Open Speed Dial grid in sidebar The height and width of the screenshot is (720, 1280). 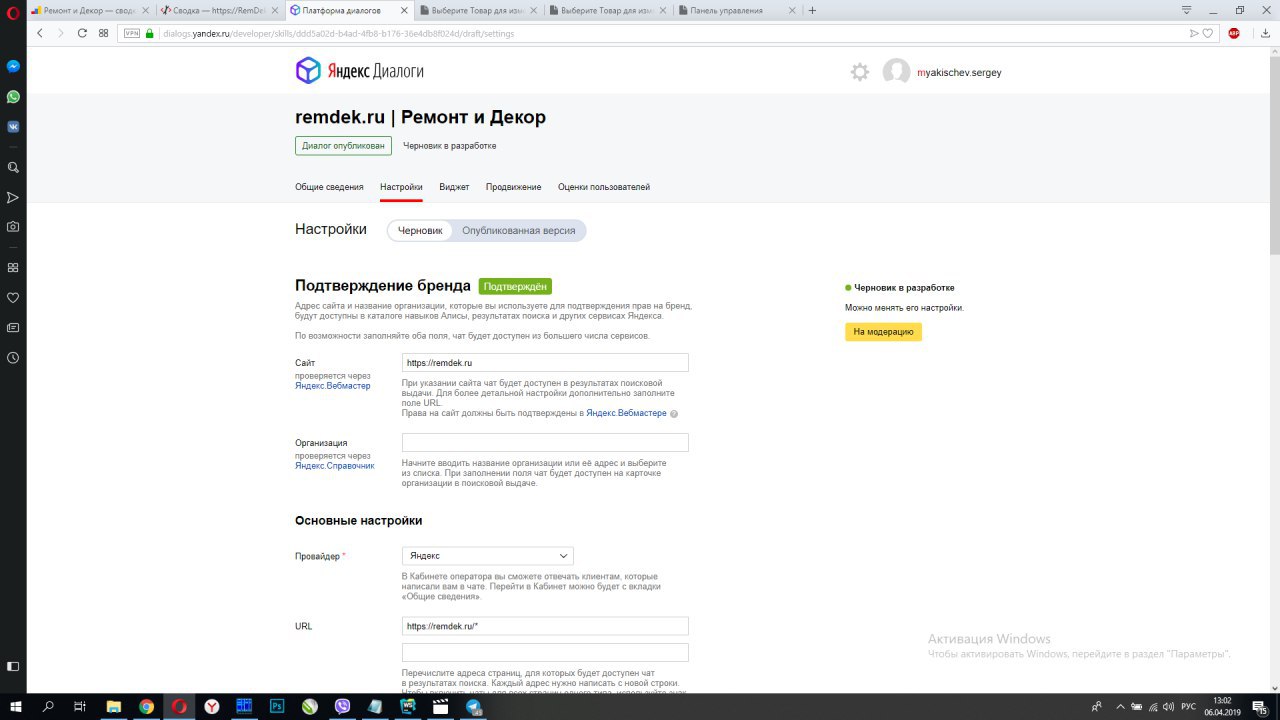[x=13, y=268]
